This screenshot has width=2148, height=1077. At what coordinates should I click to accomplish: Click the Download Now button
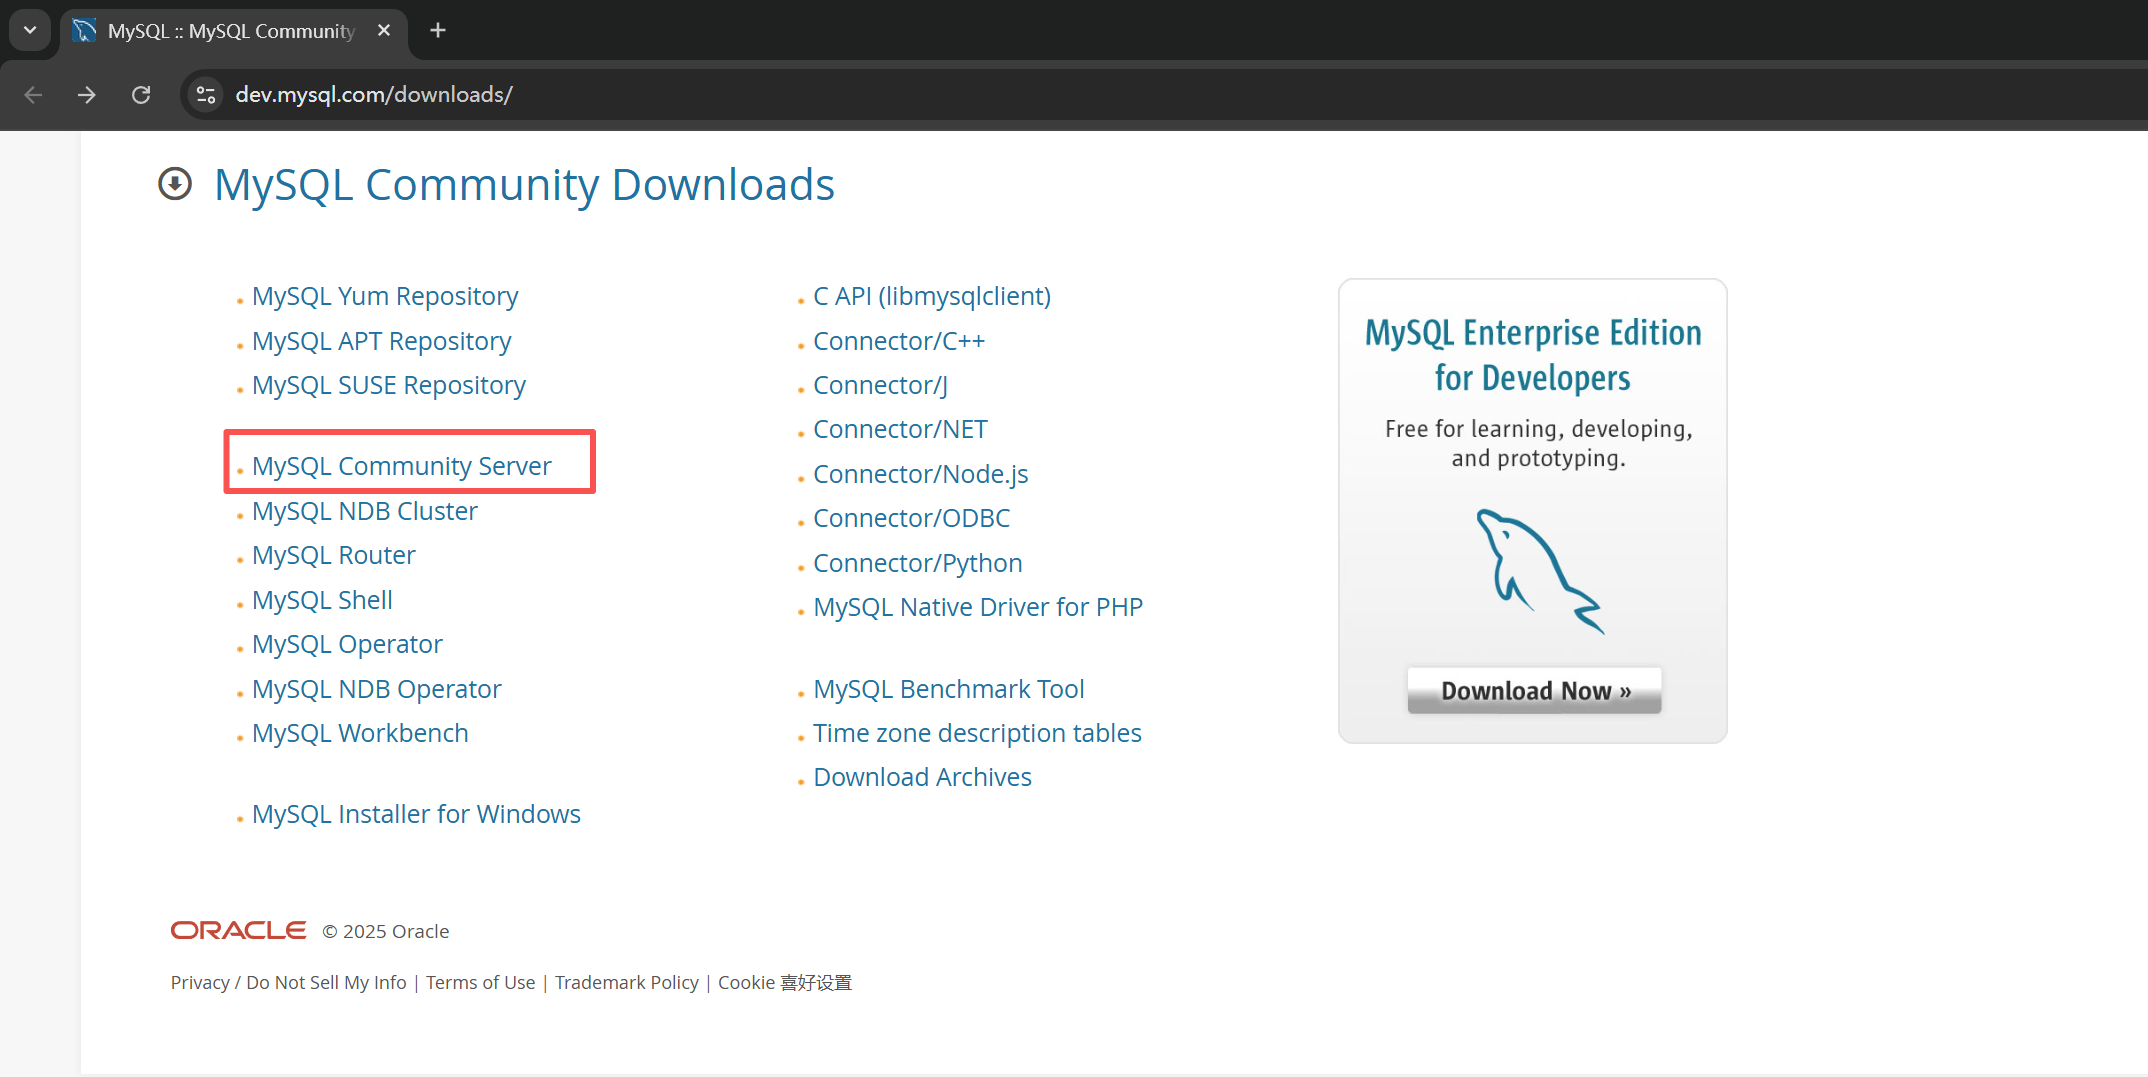pos(1534,691)
